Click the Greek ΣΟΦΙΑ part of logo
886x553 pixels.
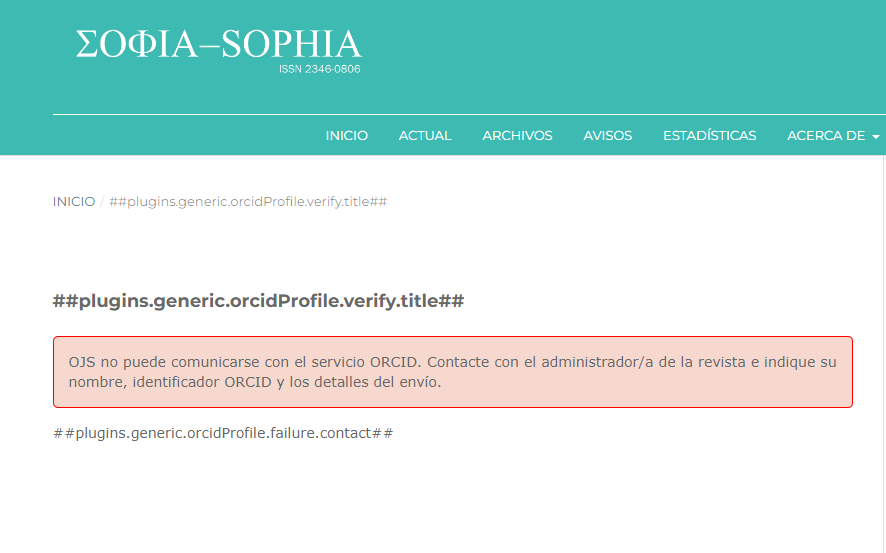point(137,45)
